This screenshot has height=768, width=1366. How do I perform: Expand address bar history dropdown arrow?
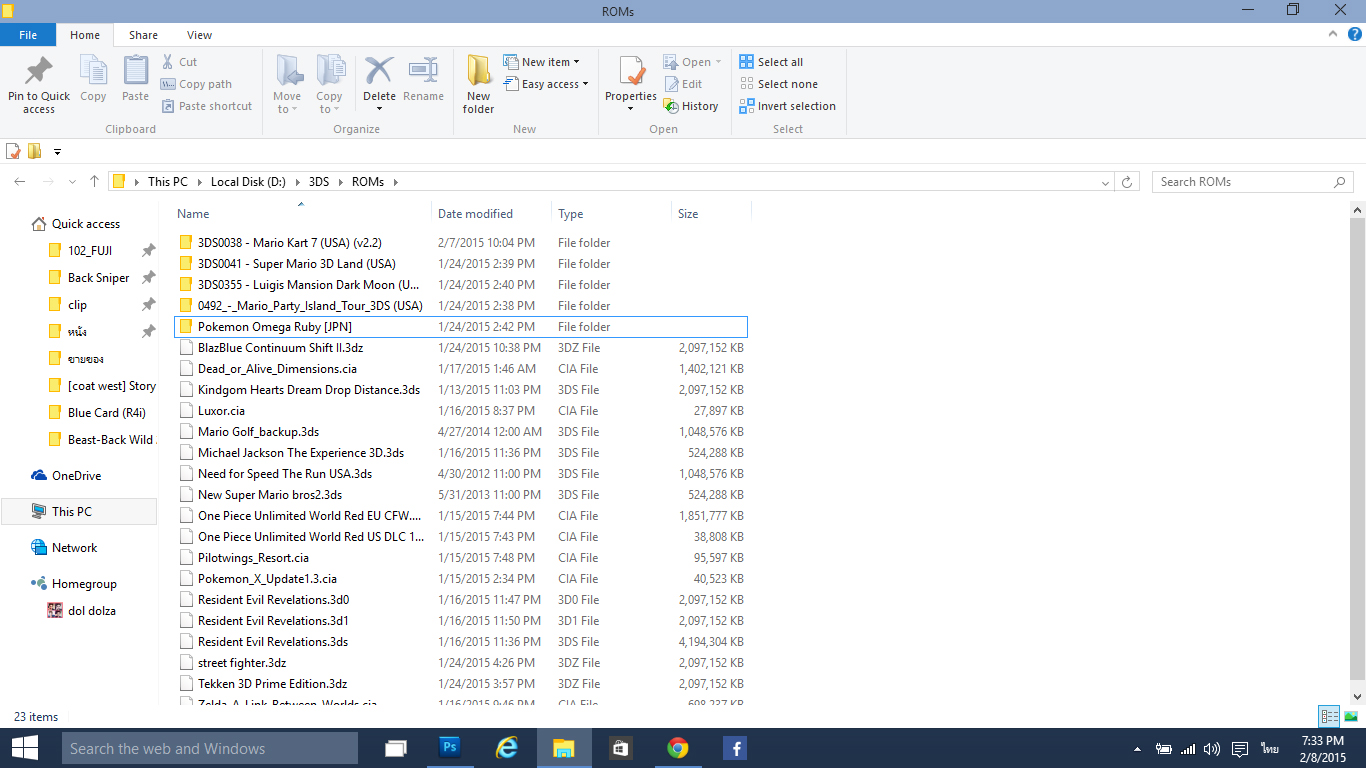pos(1104,182)
